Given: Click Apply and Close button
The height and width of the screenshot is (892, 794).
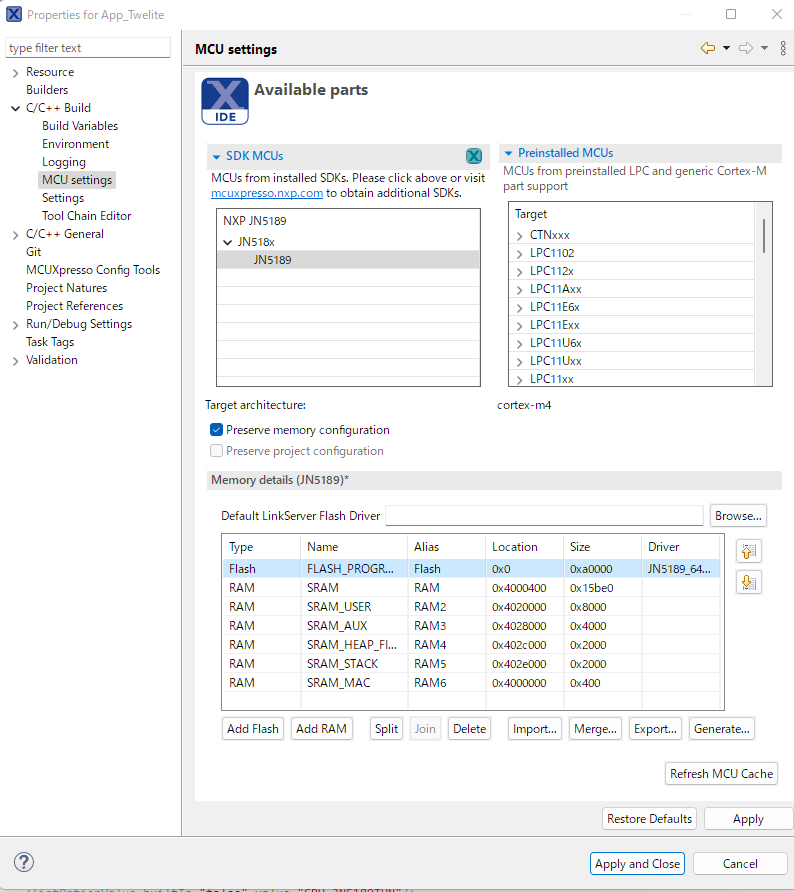Looking at the screenshot, I should tap(637, 864).
